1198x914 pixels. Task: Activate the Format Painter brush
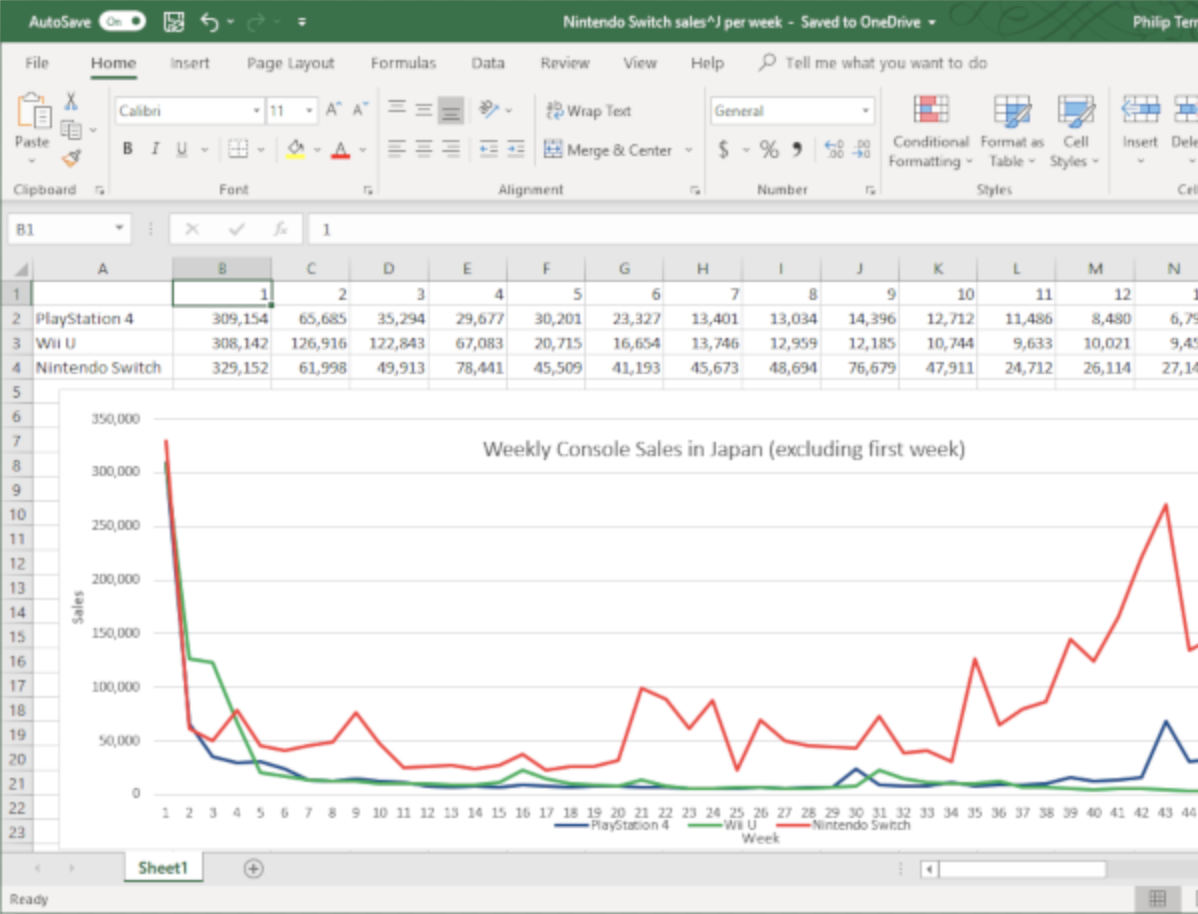tap(72, 158)
